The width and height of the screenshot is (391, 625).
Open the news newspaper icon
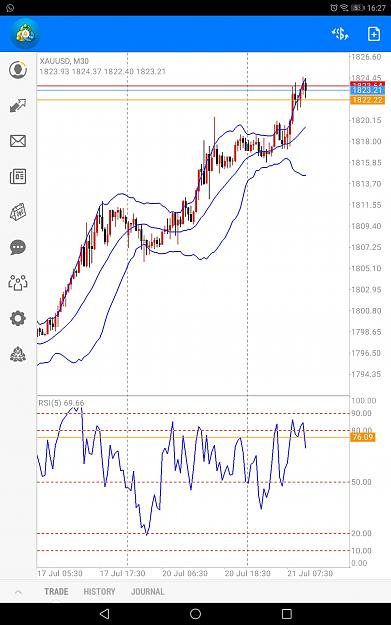pyautogui.click(x=18, y=176)
